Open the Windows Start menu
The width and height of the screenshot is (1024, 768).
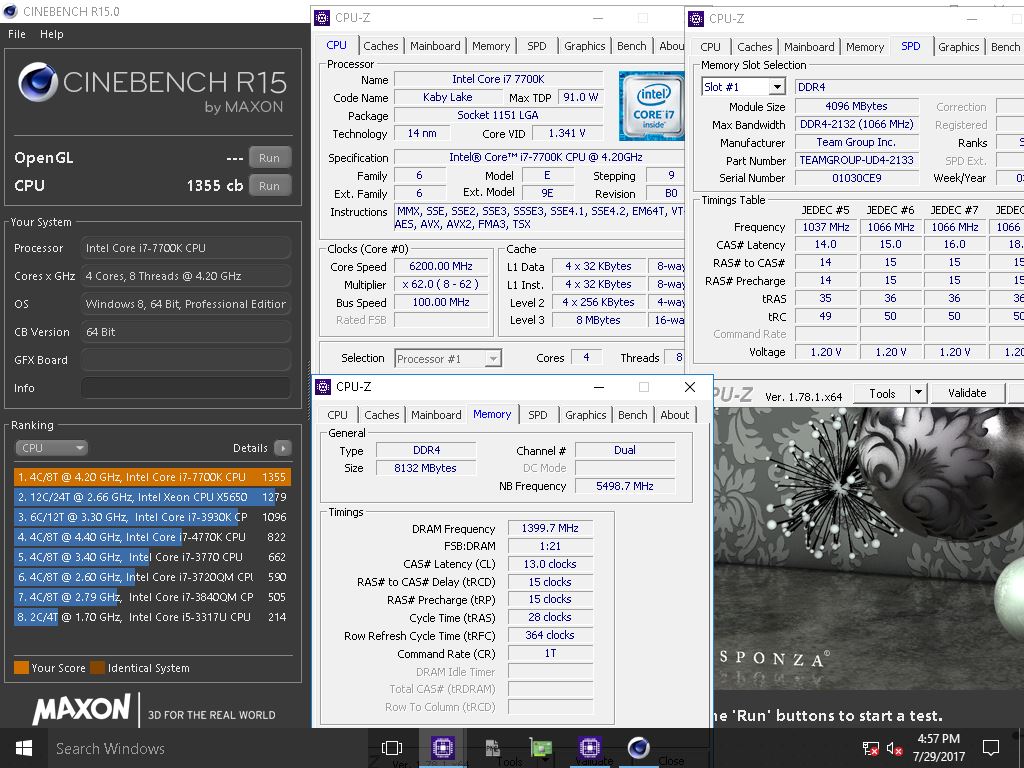[24, 748]
